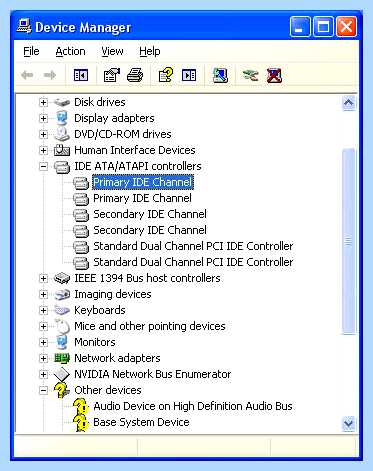Click the Display adapters monitor icon
The height and width of the screenshot is (471, 373).
(62, 118)
